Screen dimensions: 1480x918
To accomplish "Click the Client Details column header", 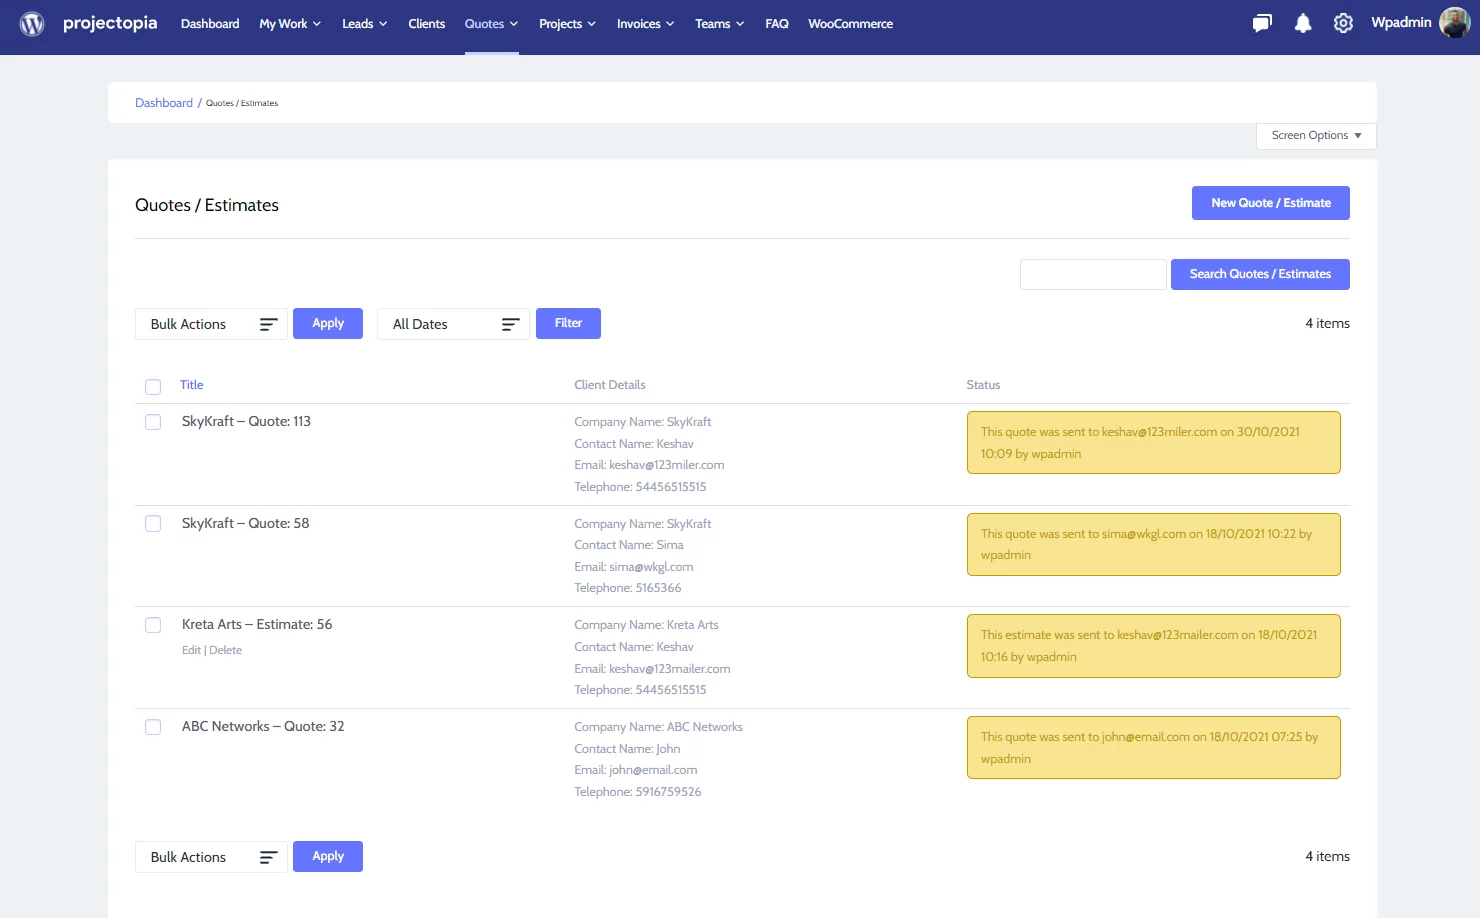I will (x=610, y=385).
